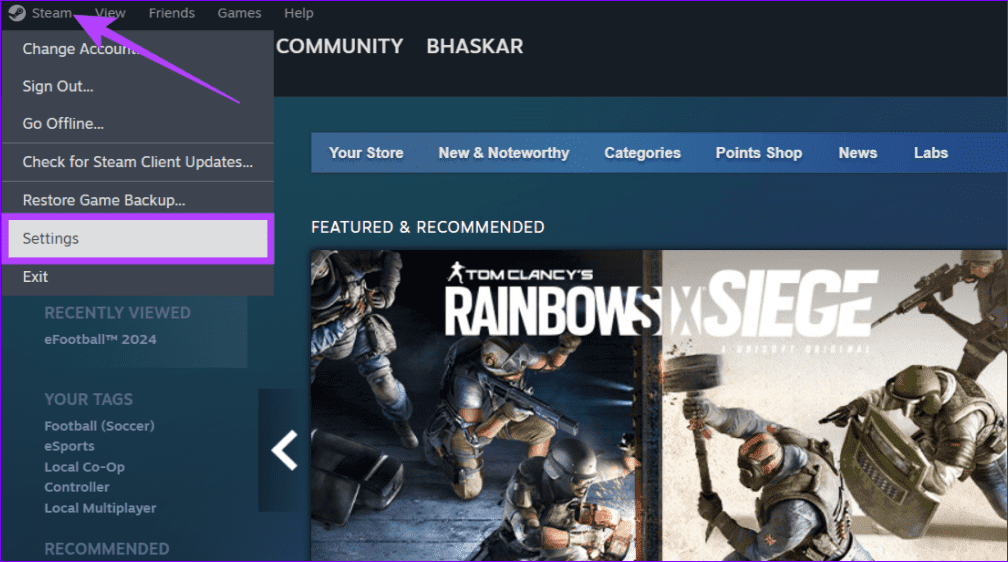Open the Steam menu label
This screenshot has height=562, width=1008.
point(51,13)
